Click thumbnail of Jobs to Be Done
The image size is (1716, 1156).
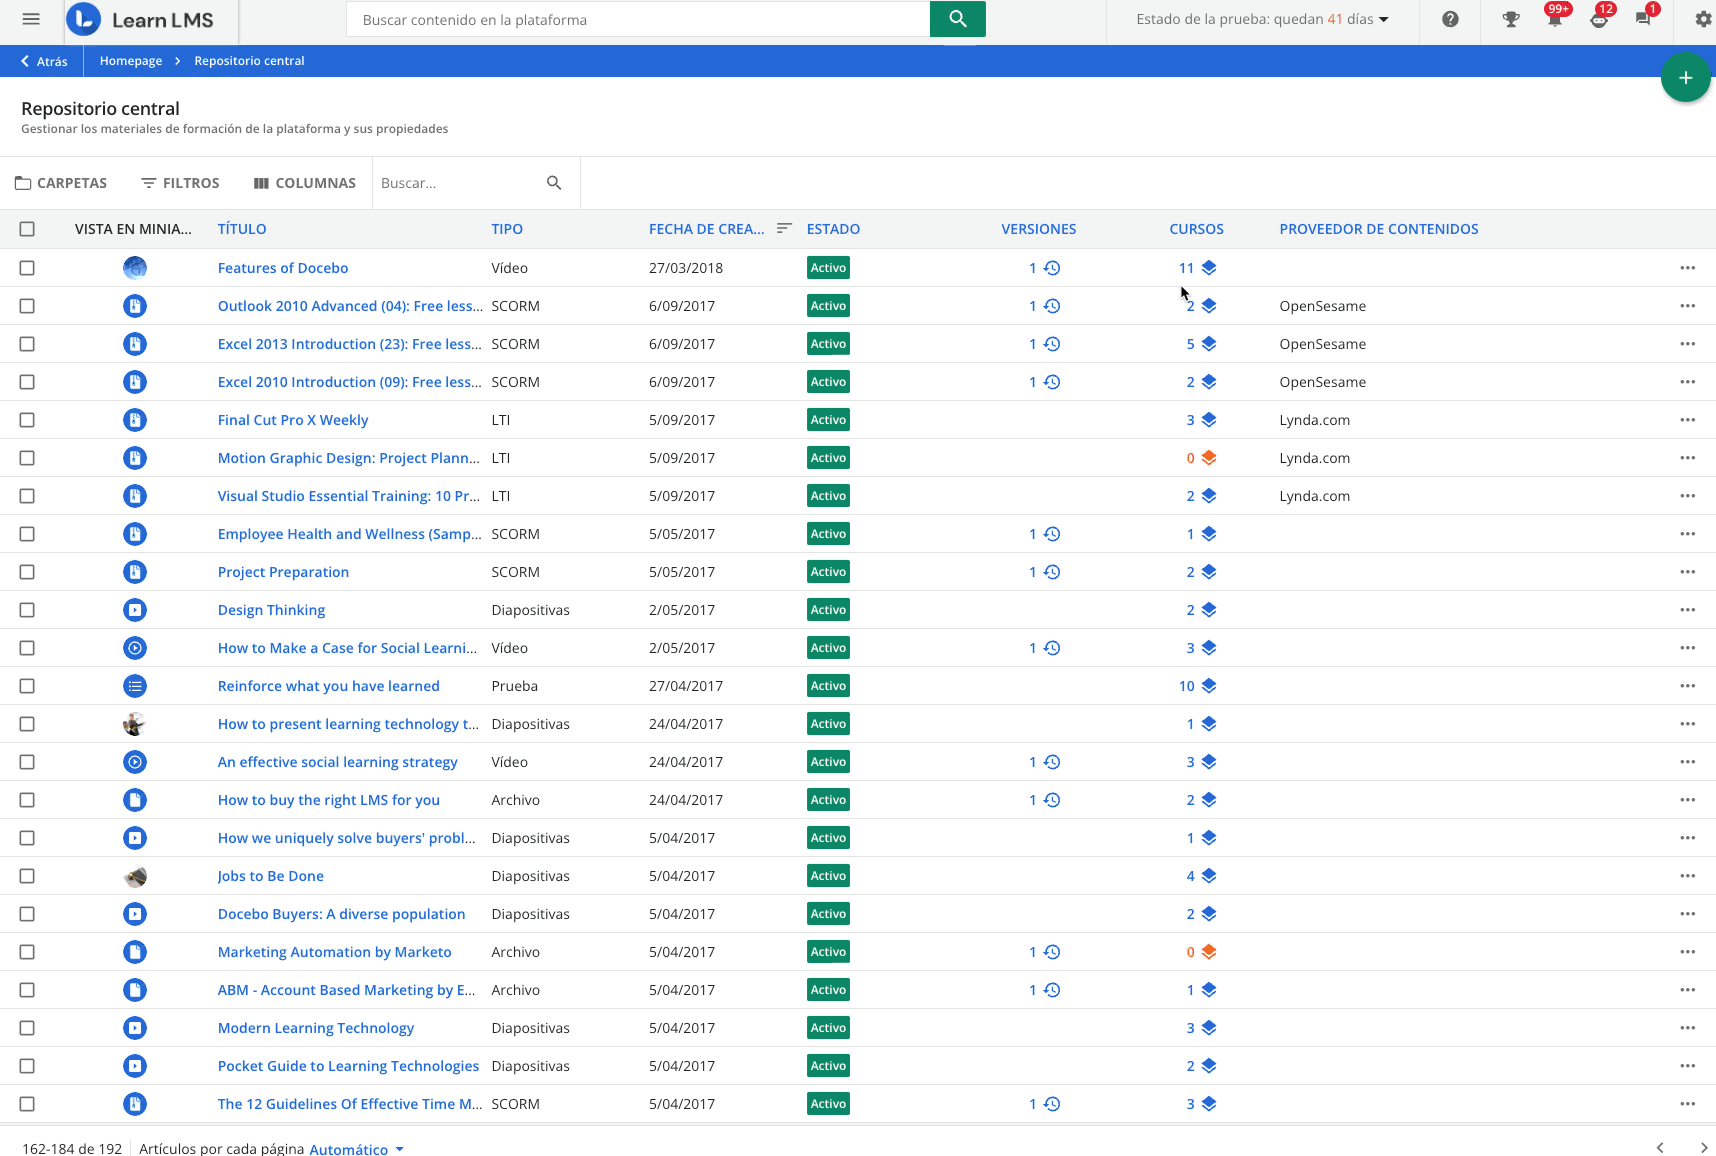click(x=135, y=876)
